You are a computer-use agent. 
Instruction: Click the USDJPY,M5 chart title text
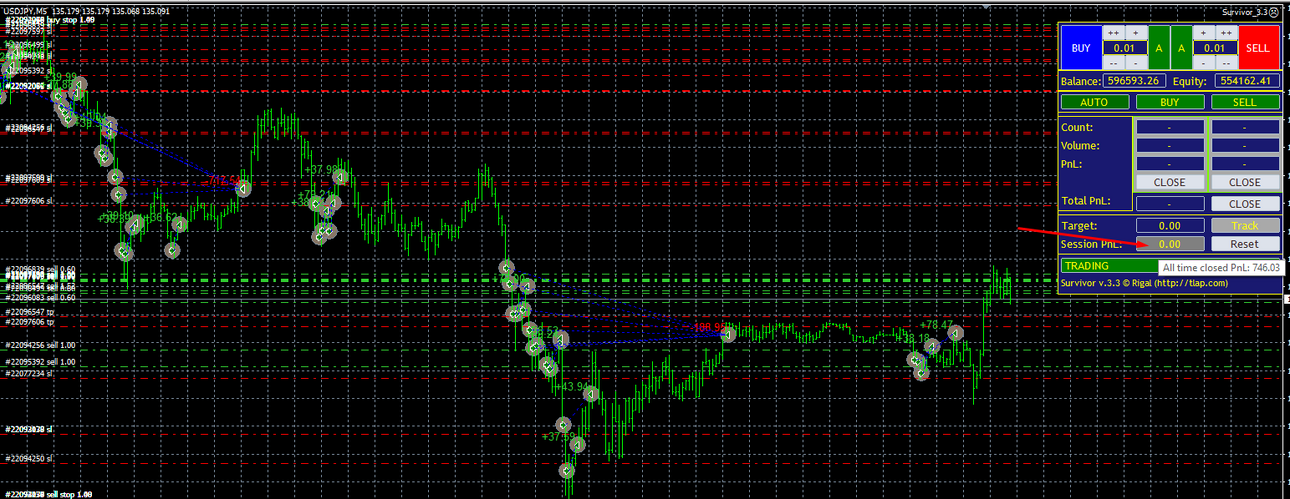[x=25, y=11]
